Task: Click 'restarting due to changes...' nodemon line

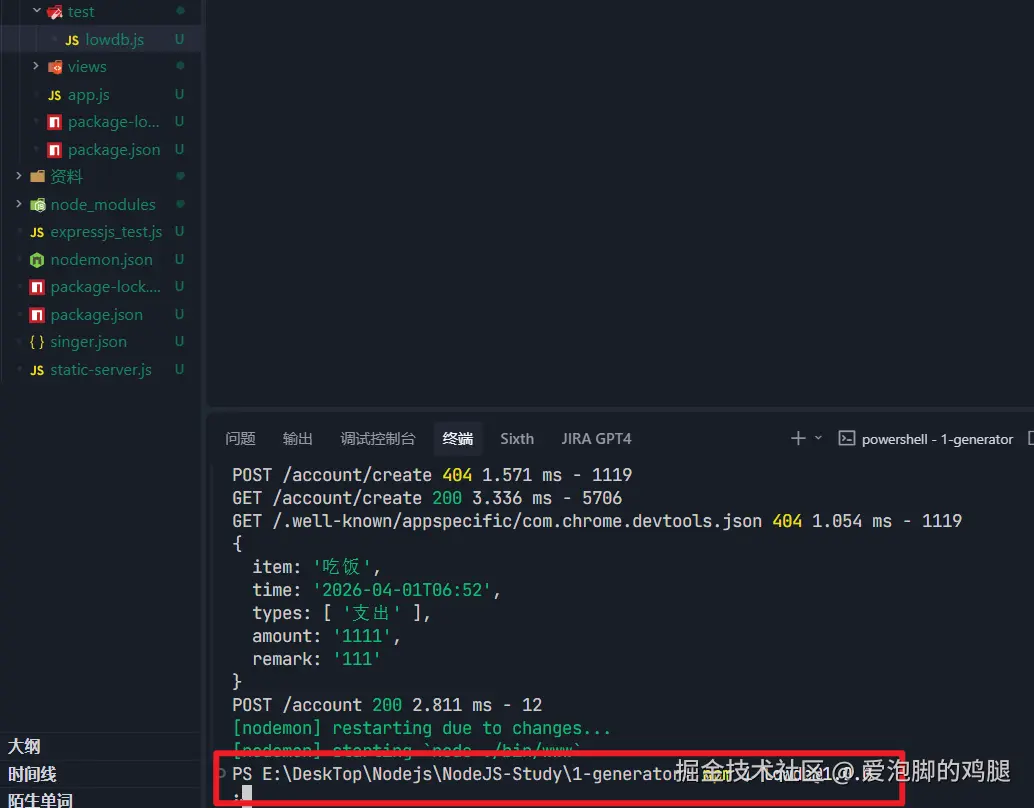Action: 422,728
